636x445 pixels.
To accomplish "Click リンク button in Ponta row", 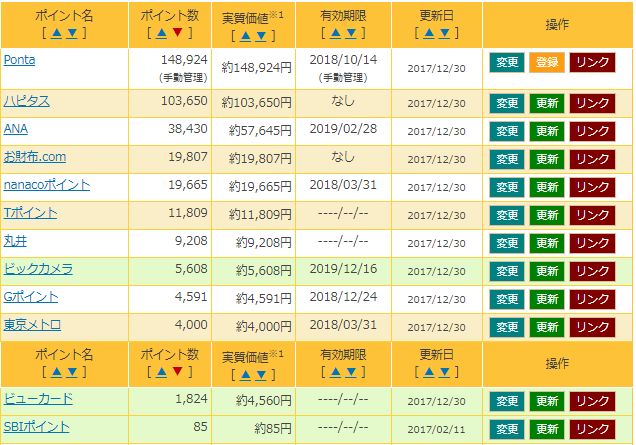I will [x=592, y=62].
